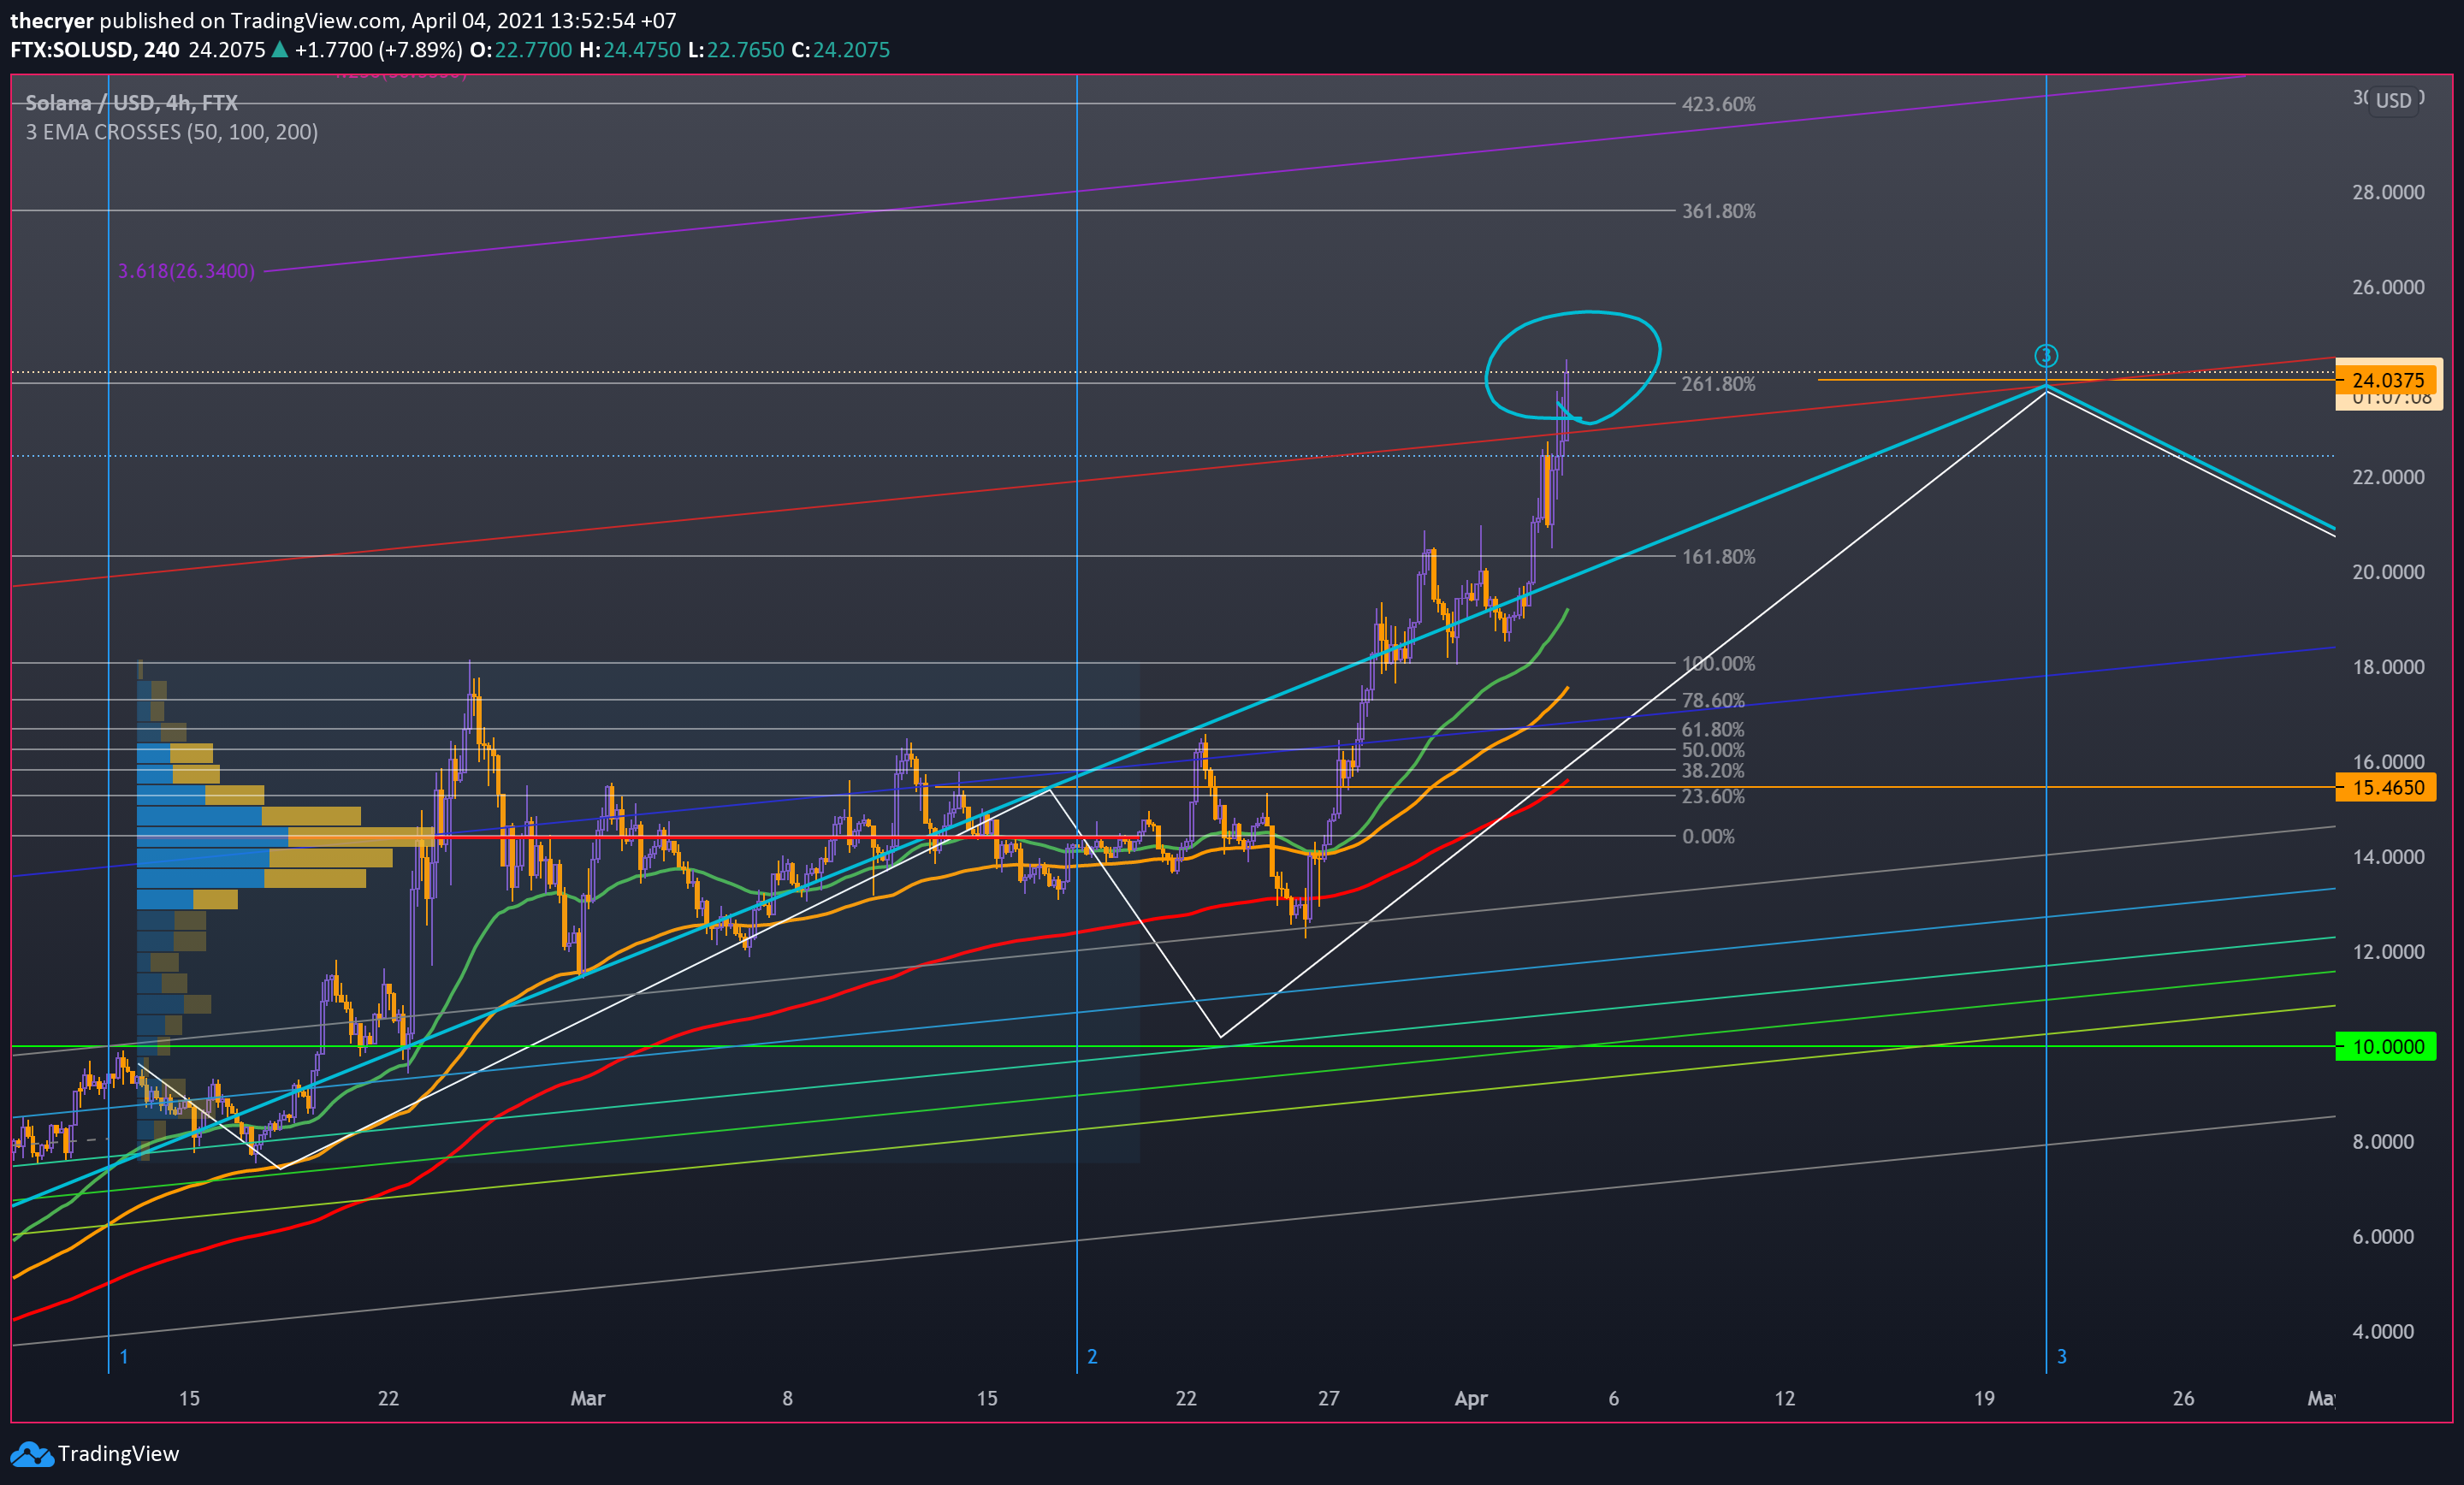This screenshot has height=1485, width=2464.
Task: Click the 26.0000 price axis value
Action: click(x=2388, y=287)
